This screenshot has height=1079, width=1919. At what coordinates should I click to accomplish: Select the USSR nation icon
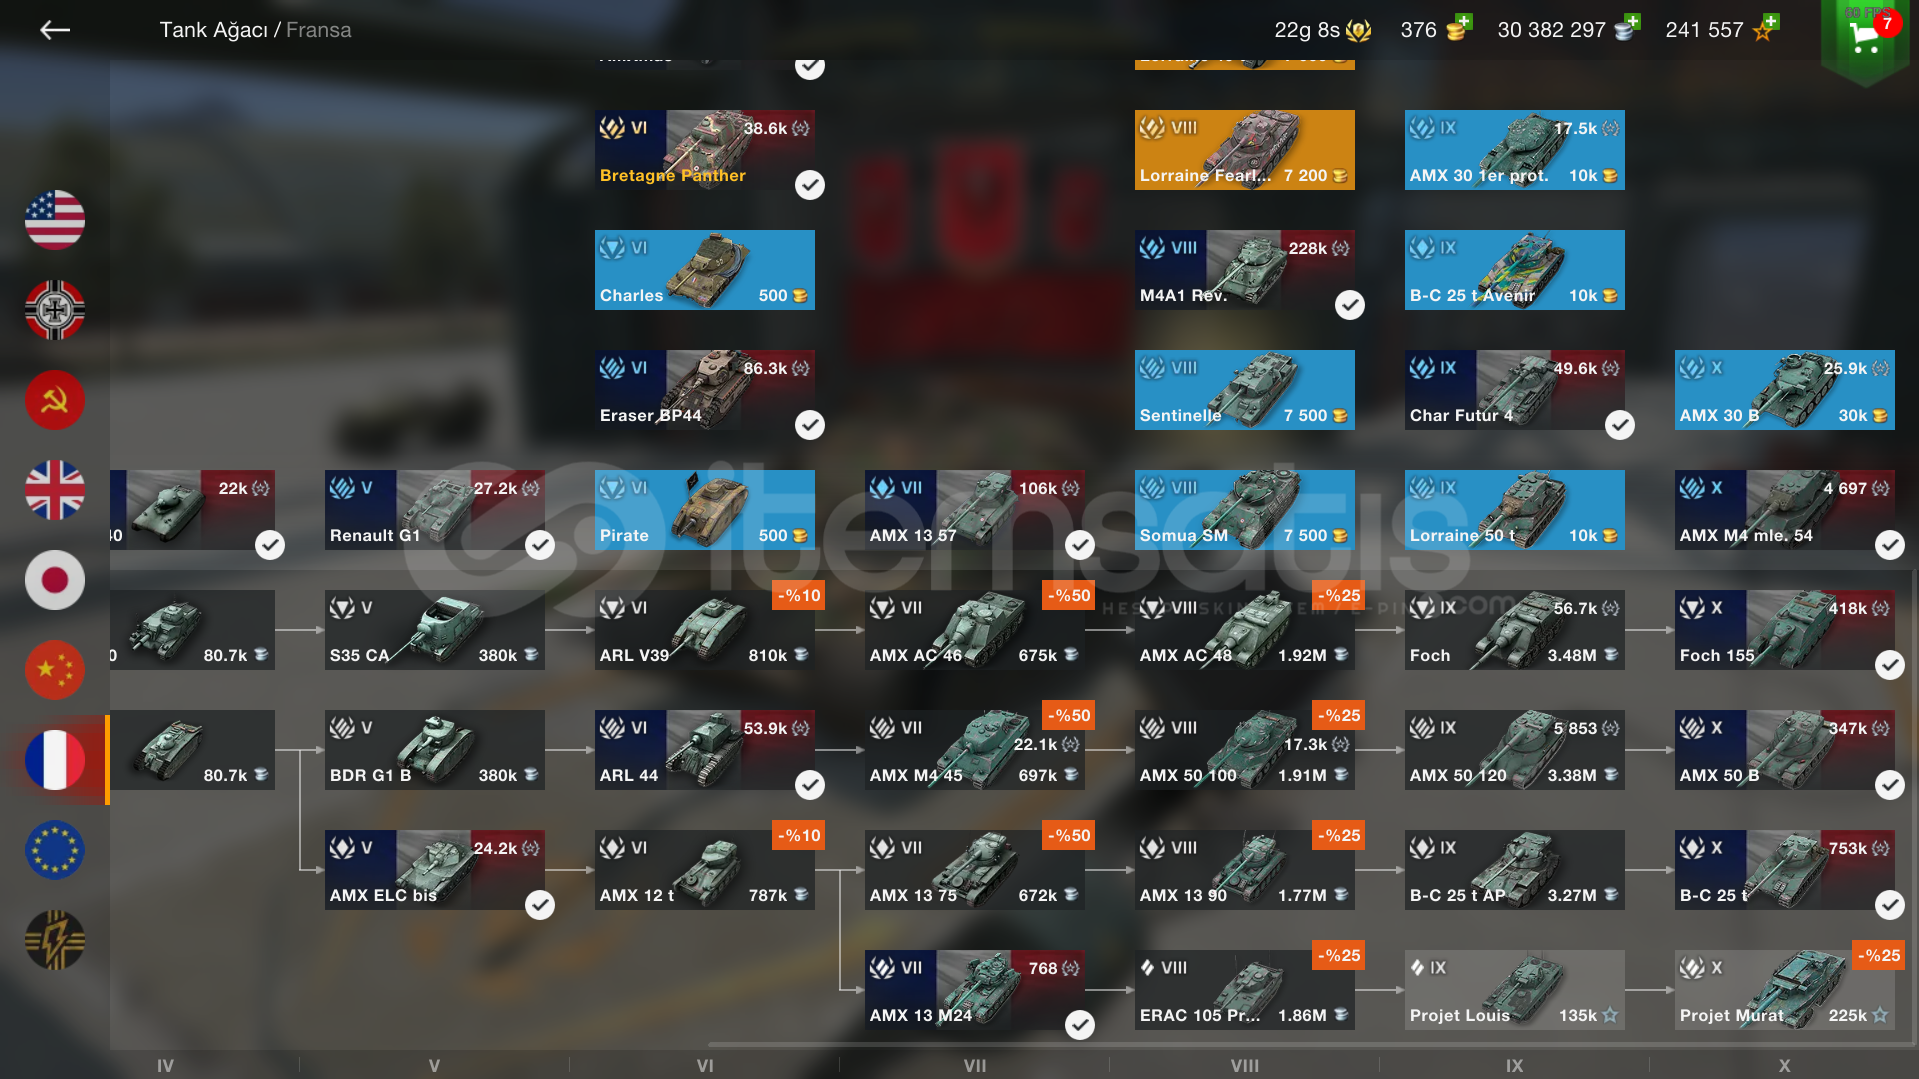(x=55, y=400)
